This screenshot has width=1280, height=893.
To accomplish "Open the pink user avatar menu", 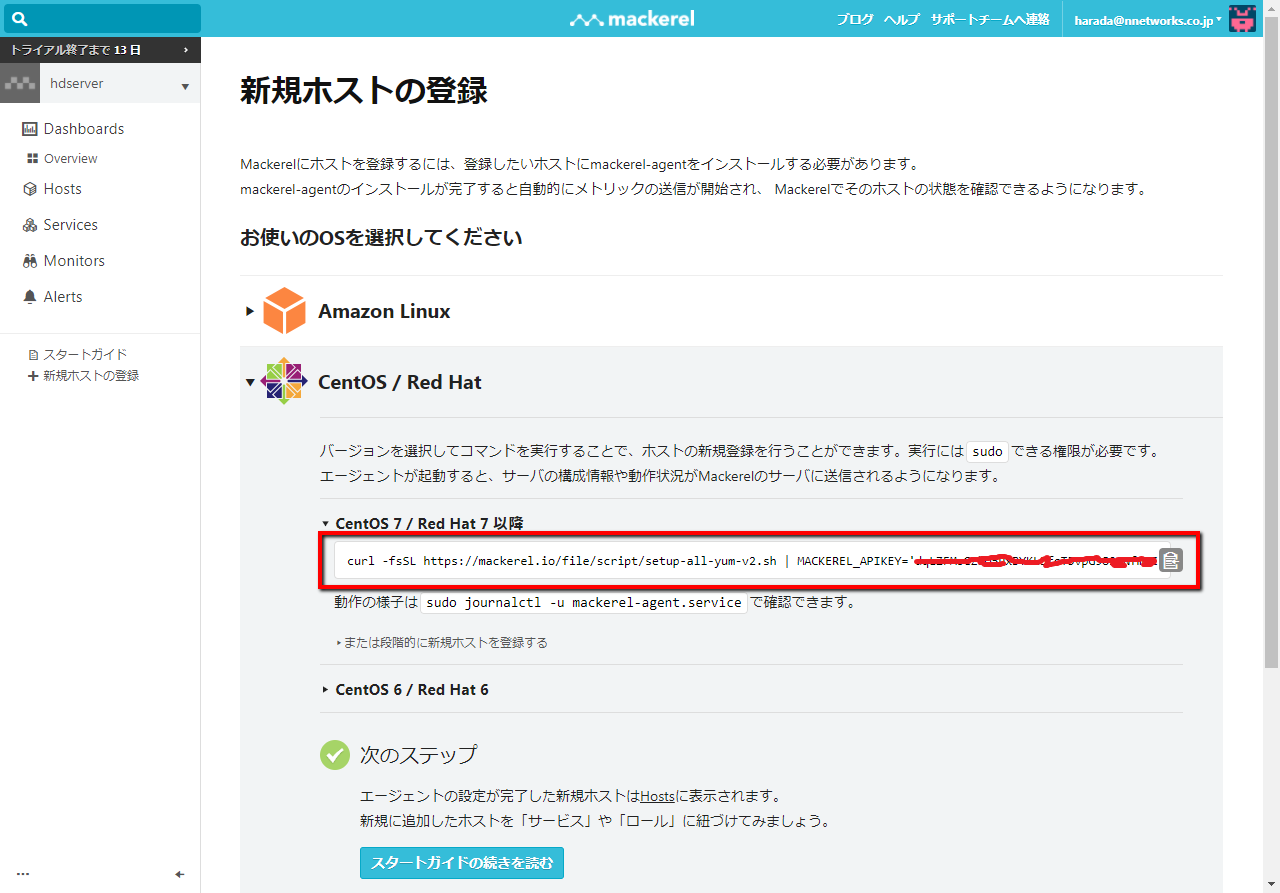I will click(1242, 19).
